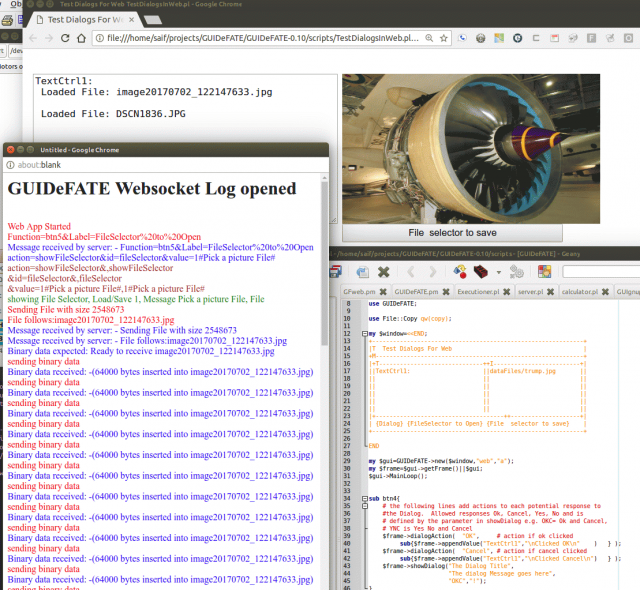The height and width of the screenshot is (590, 640).
Task: Click Chrome's forward navigation arrow
Action: pyautogui.click(x=49, y=38)
